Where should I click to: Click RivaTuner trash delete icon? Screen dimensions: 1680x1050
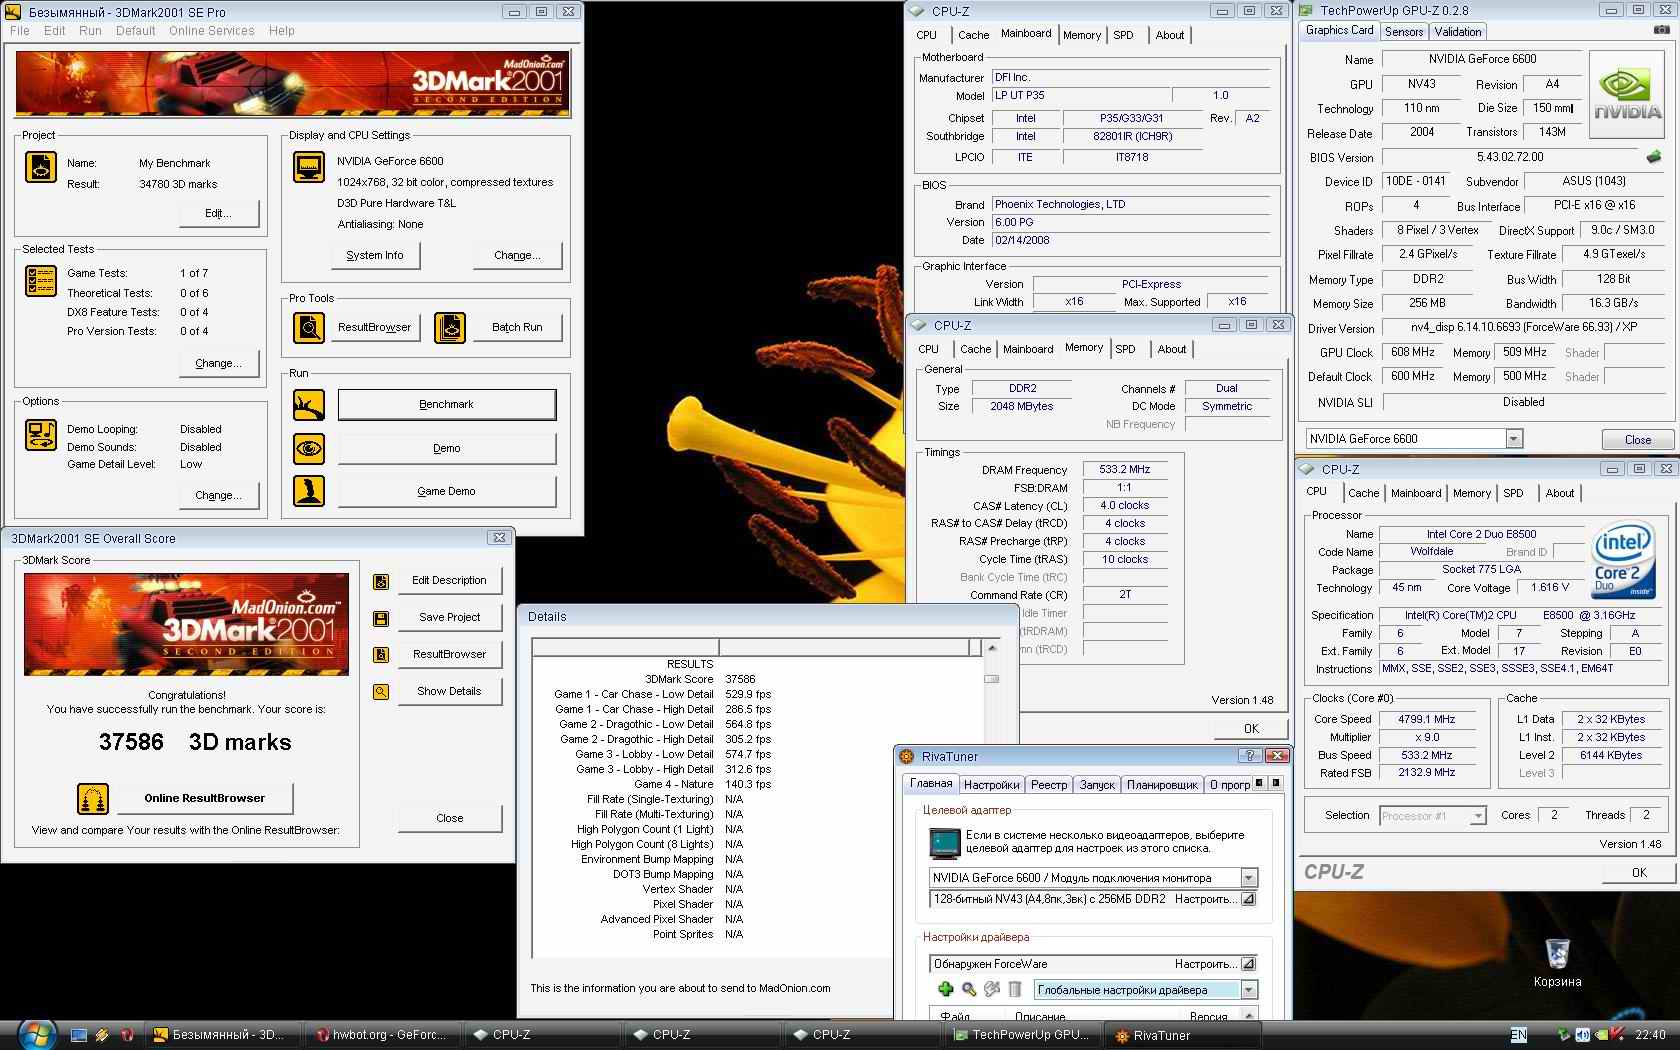[x=1015, y=989]
